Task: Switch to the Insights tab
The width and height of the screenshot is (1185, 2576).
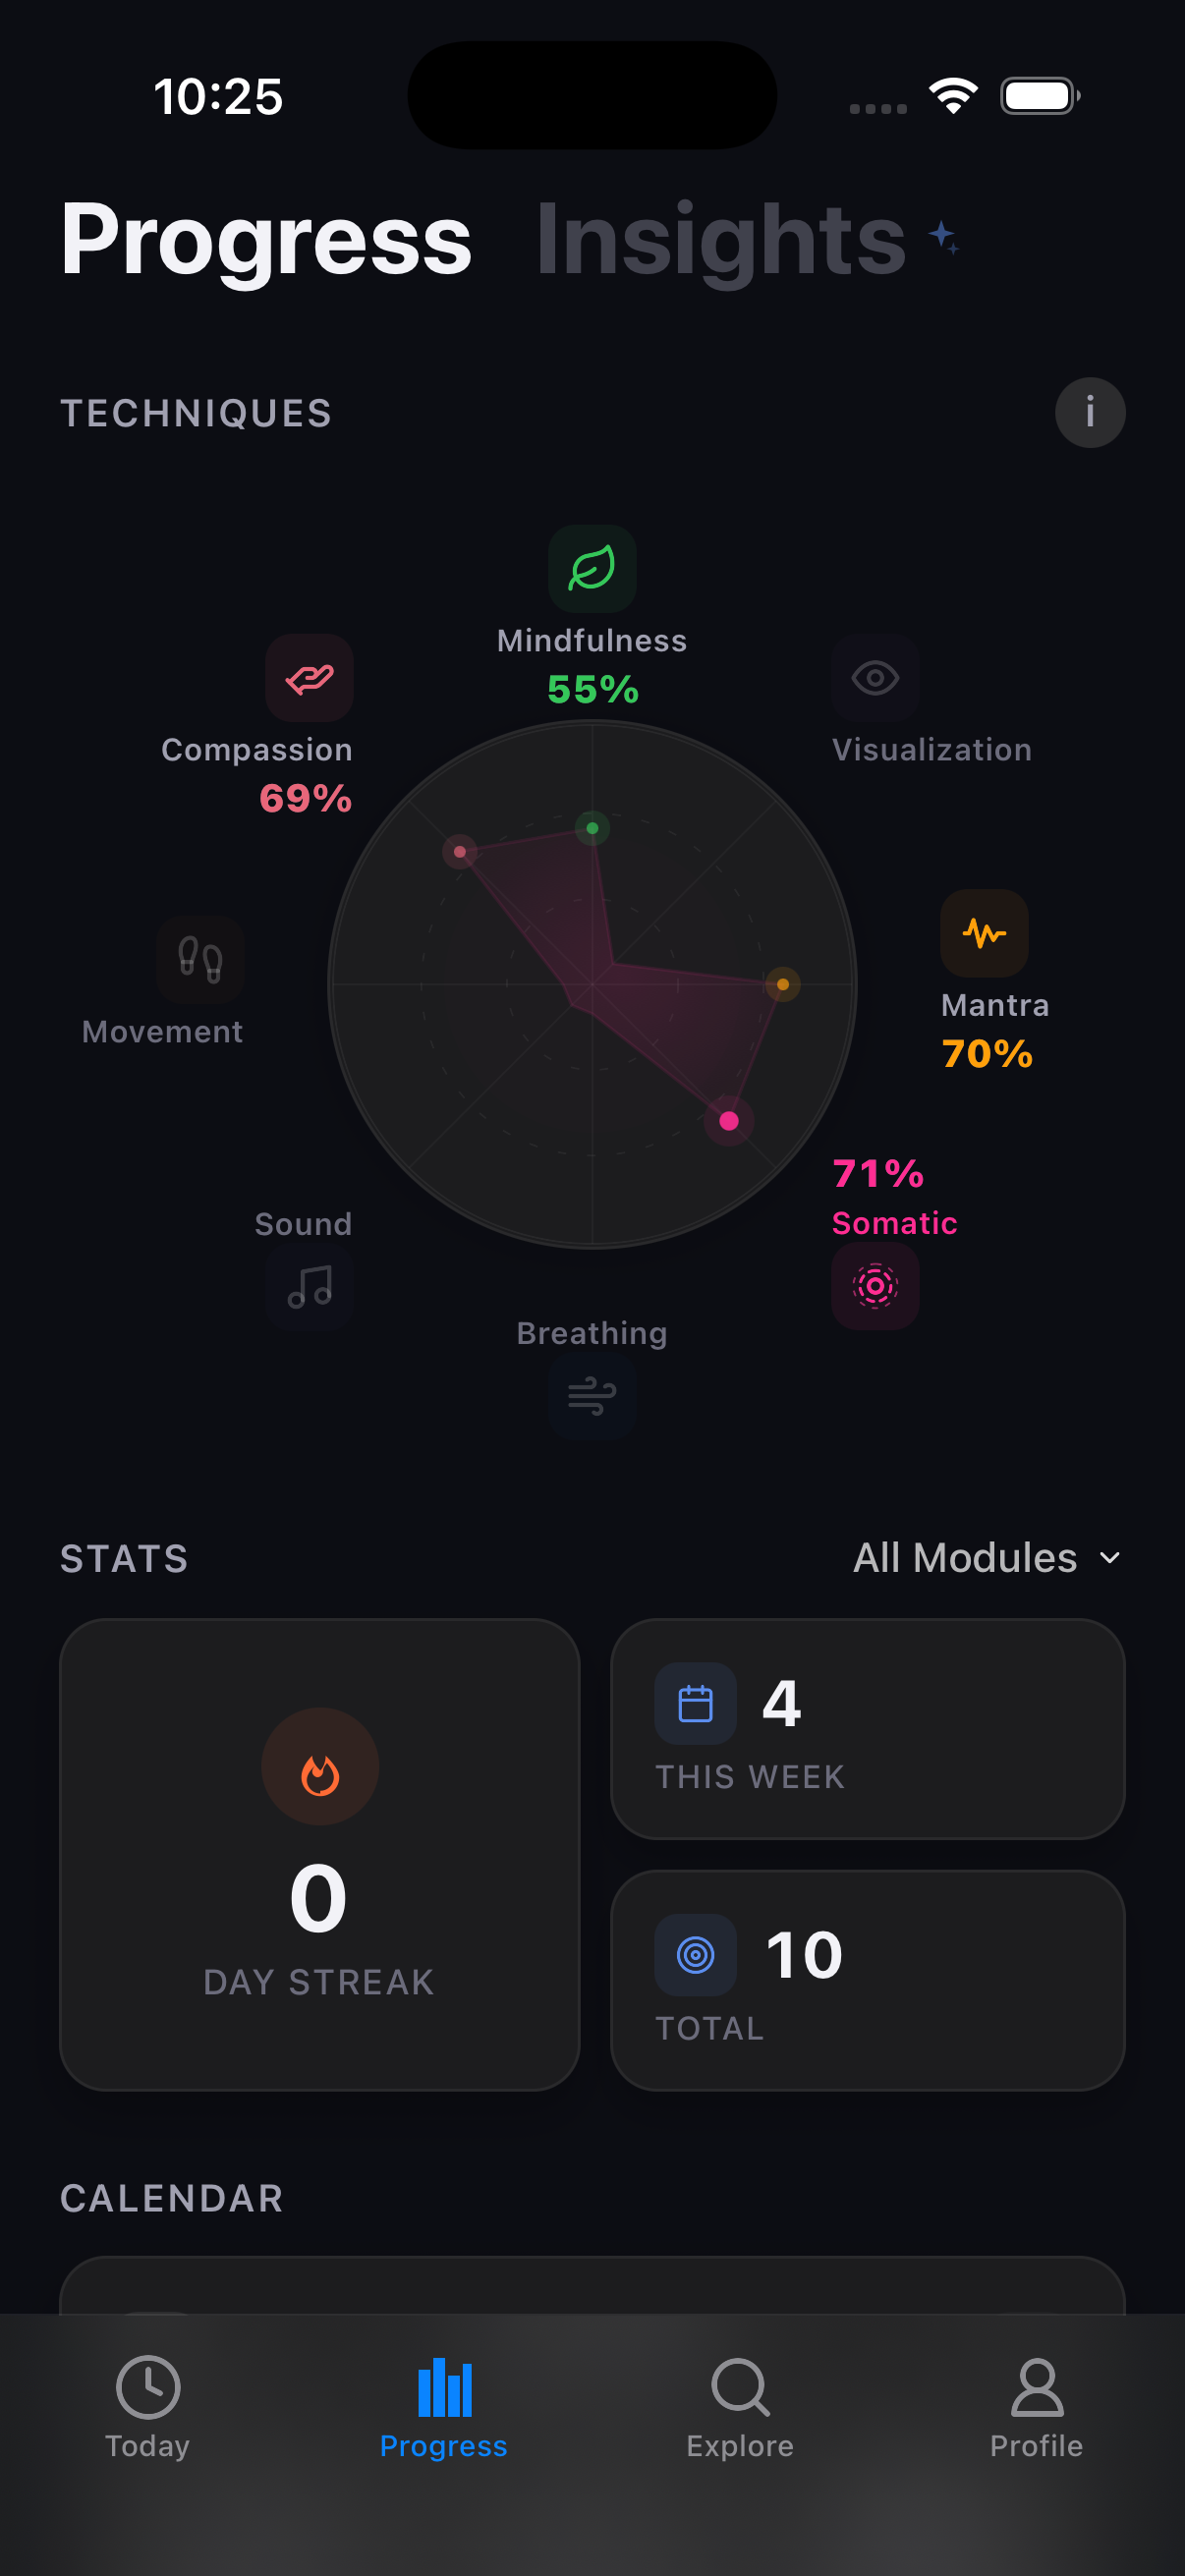Action: click(x=720, y=240)
